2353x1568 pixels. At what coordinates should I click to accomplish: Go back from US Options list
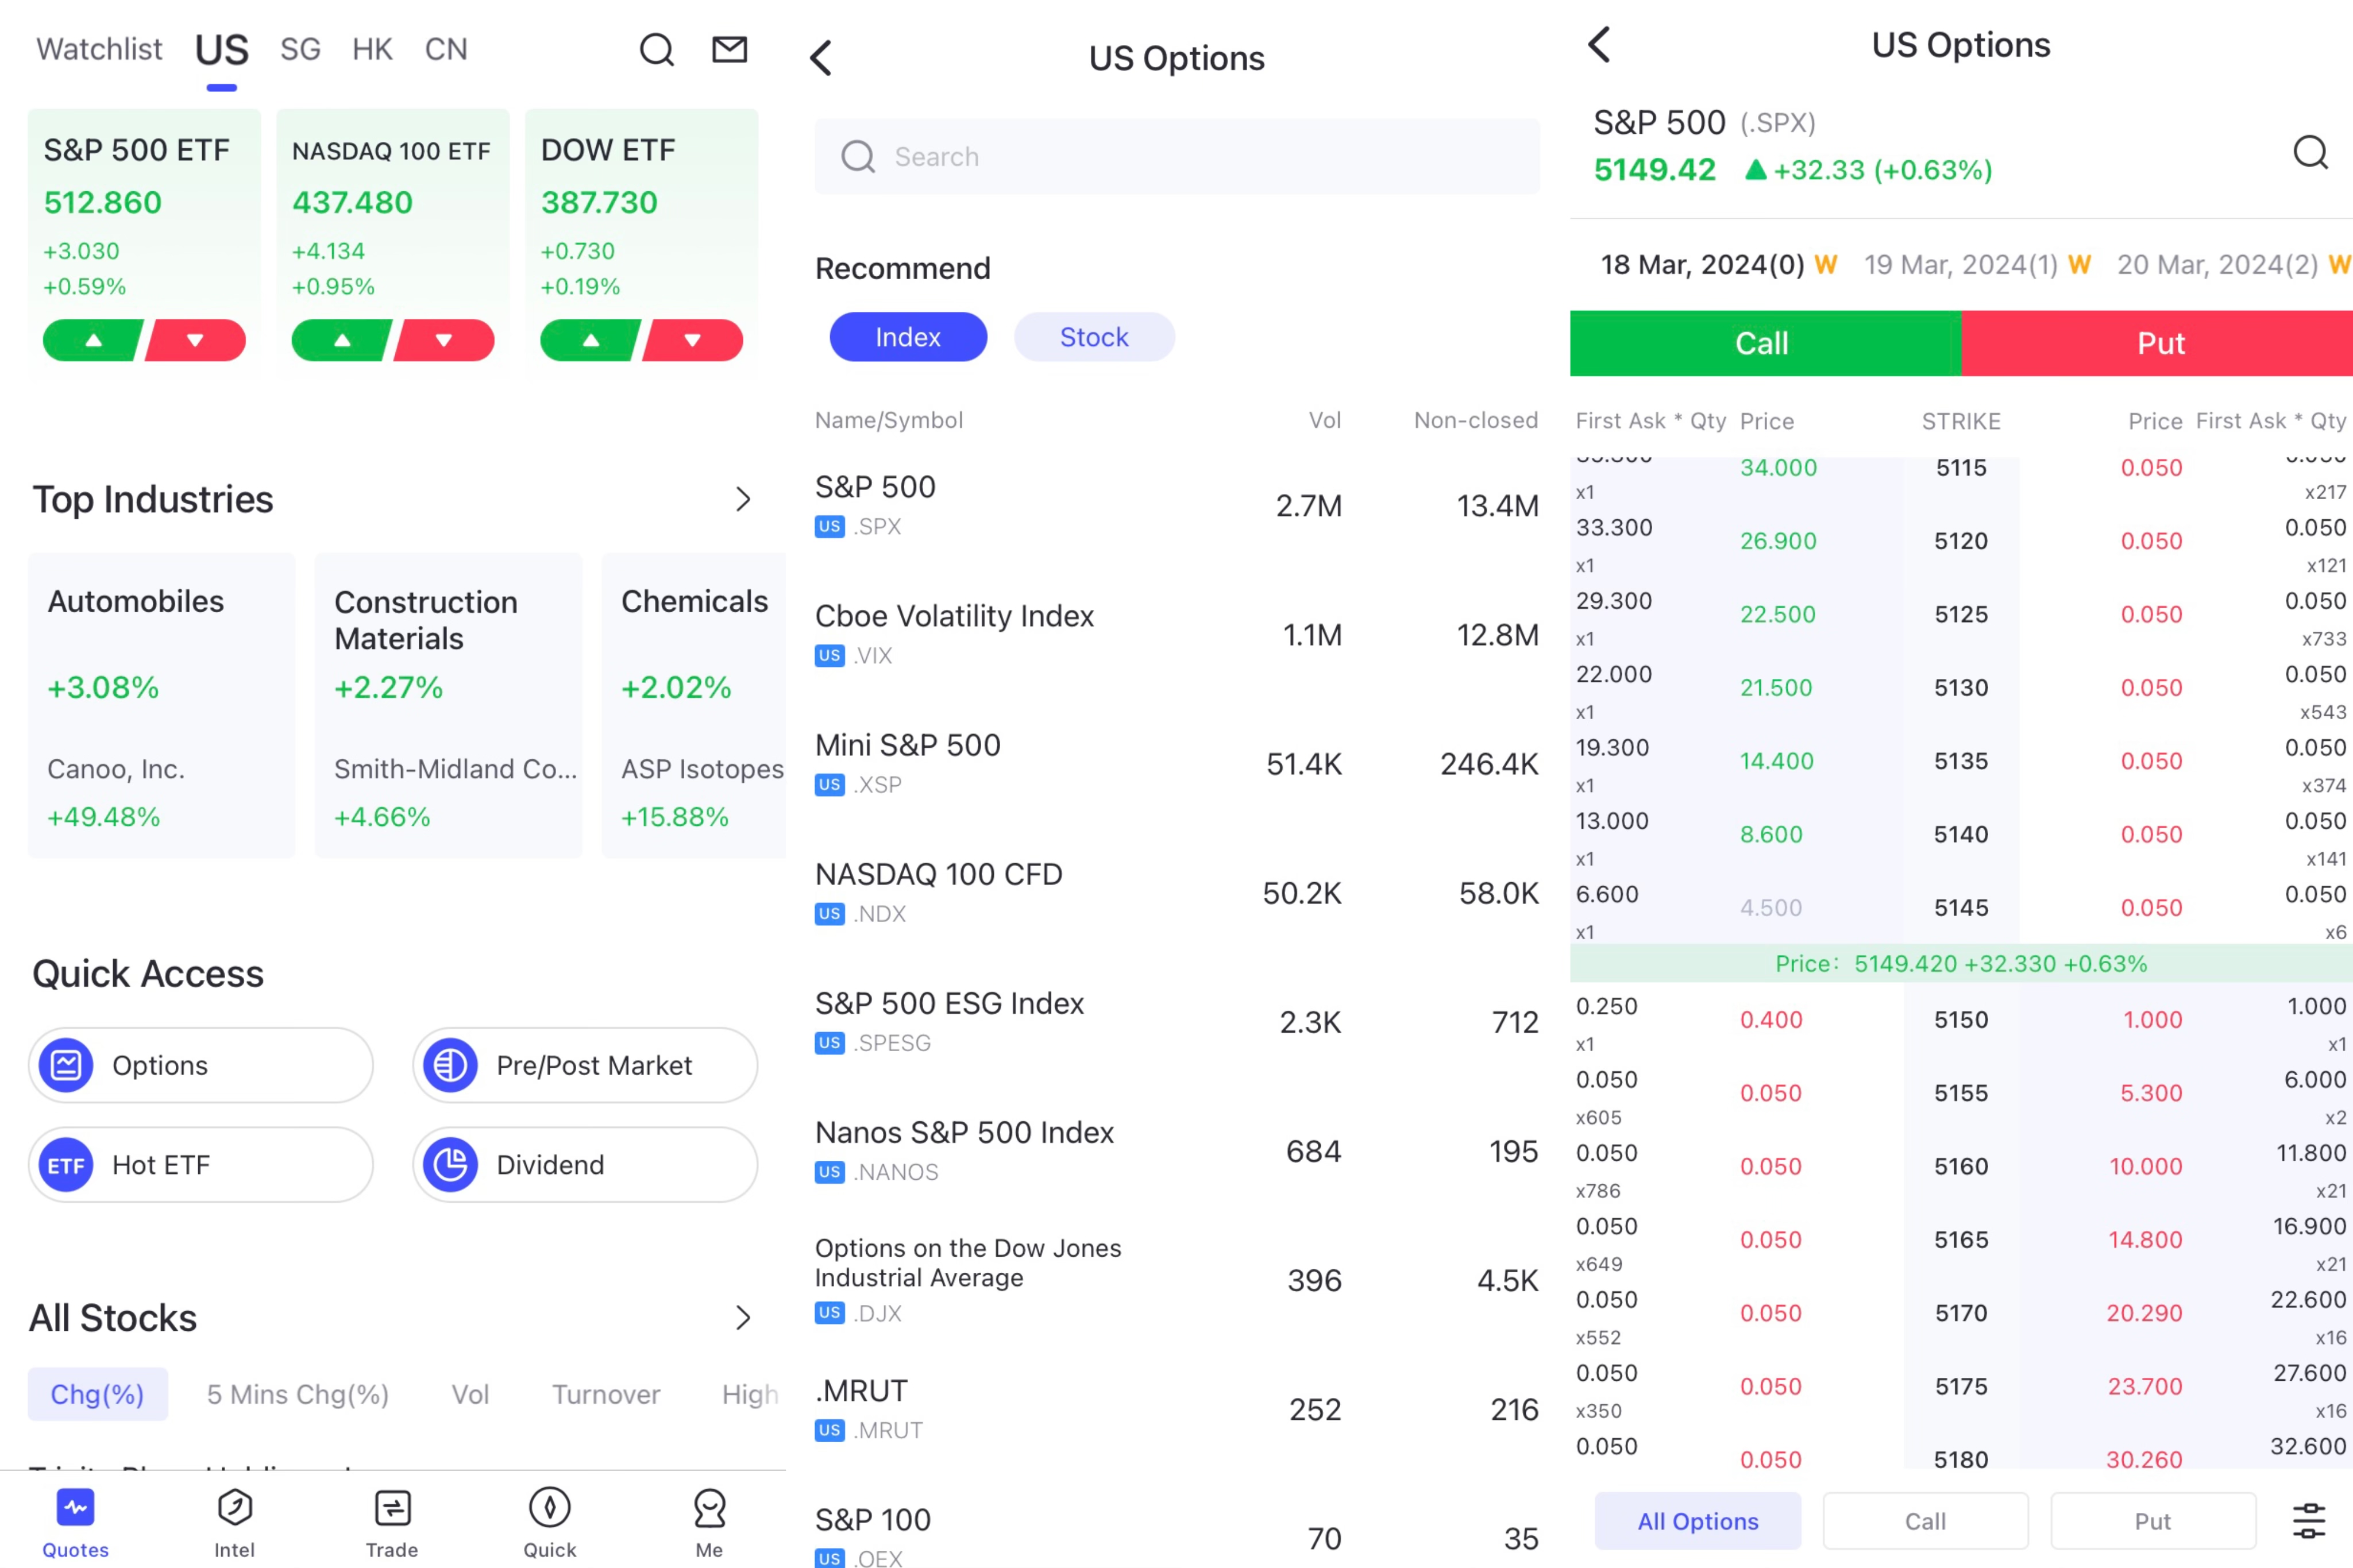(821, 58)
